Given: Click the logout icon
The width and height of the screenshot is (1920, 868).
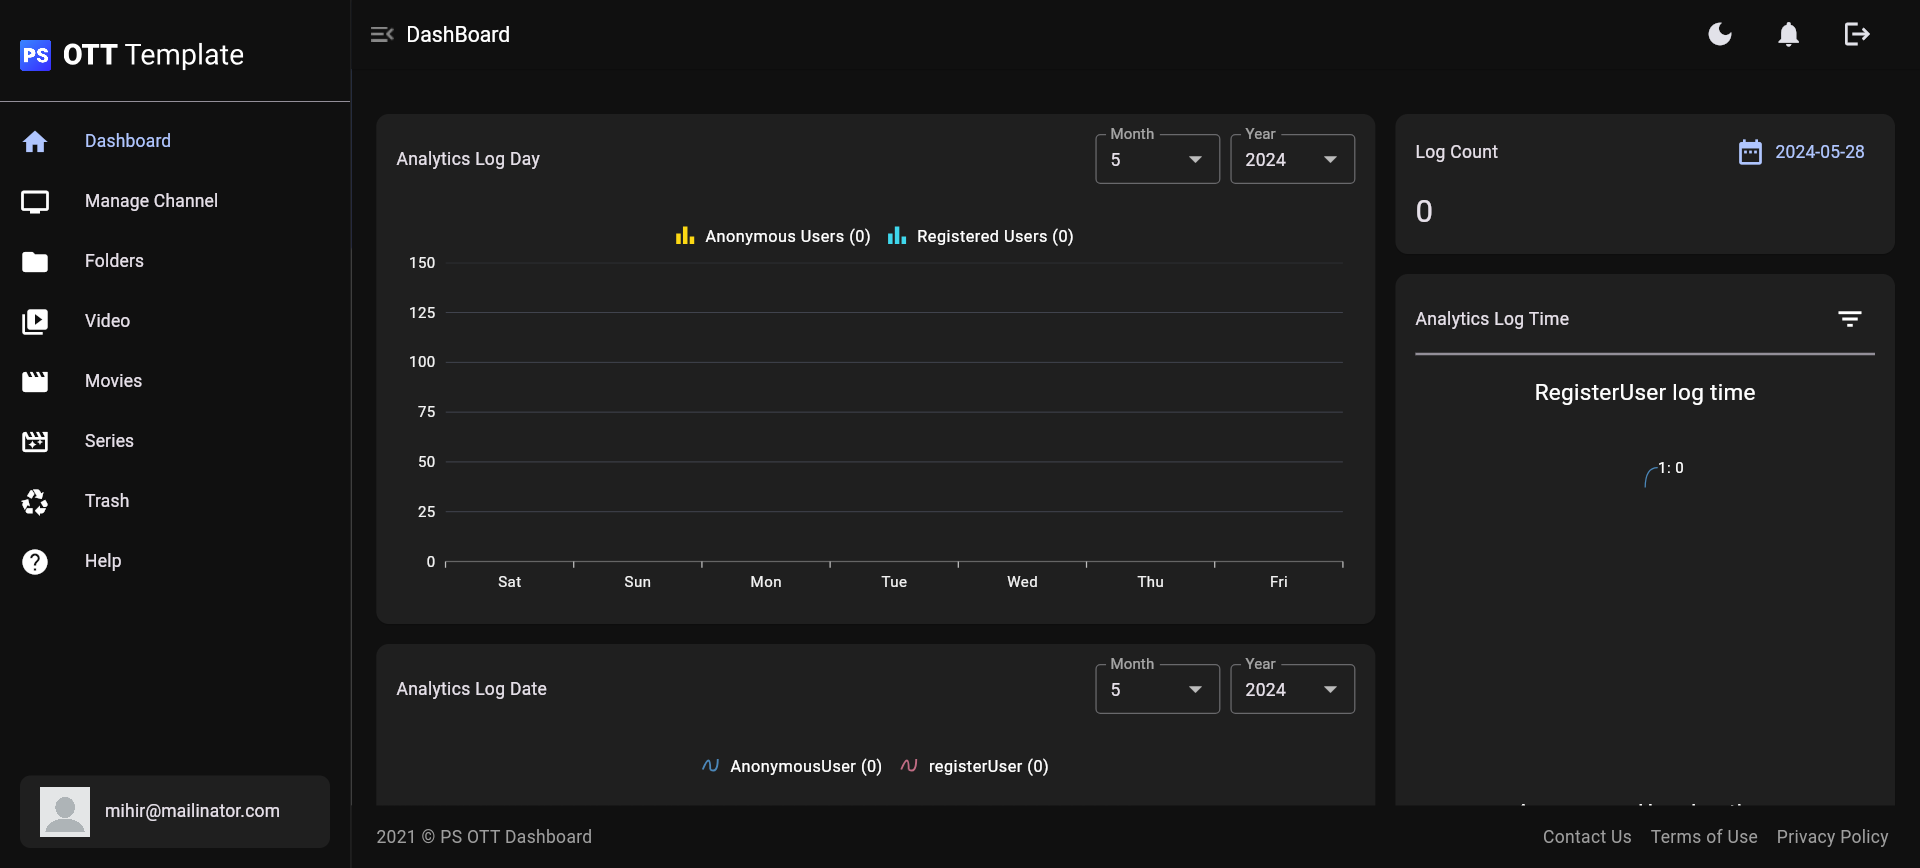Looking at the screenshot, I should pos(1857,35).
